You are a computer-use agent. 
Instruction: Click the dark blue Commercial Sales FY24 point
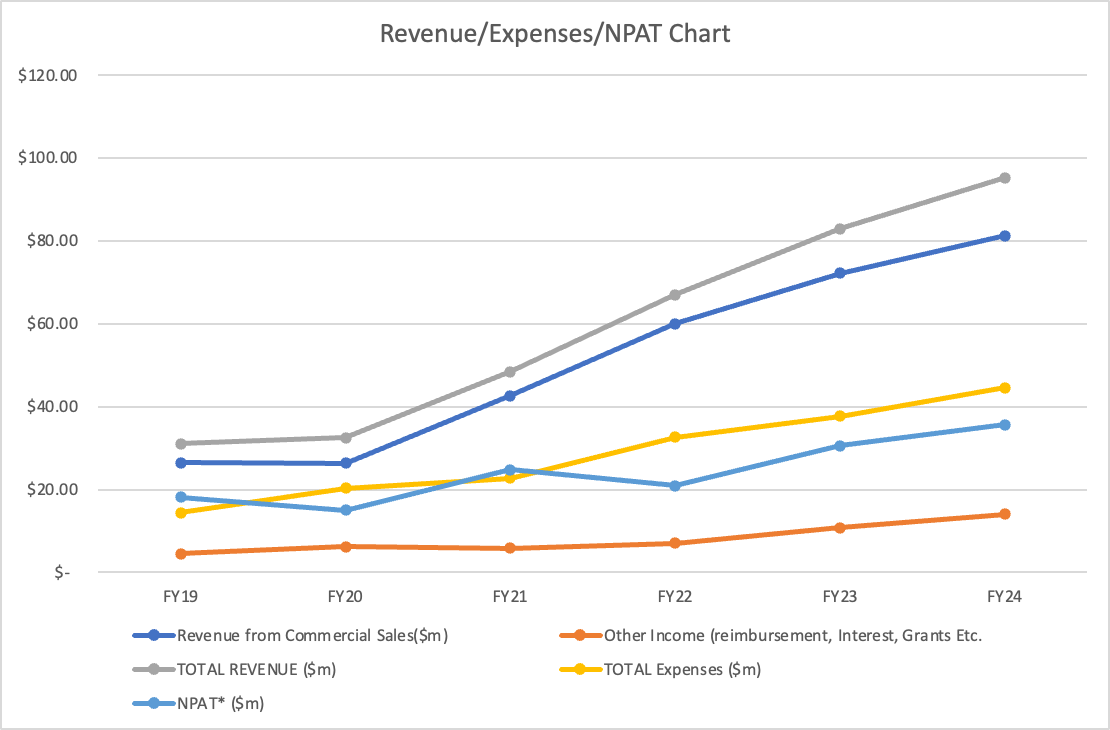(1004, 236)
